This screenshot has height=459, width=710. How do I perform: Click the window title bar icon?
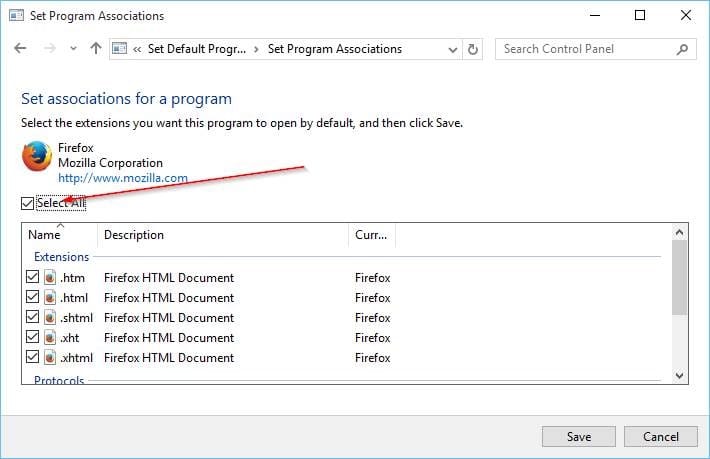click(x=17, y=15)
